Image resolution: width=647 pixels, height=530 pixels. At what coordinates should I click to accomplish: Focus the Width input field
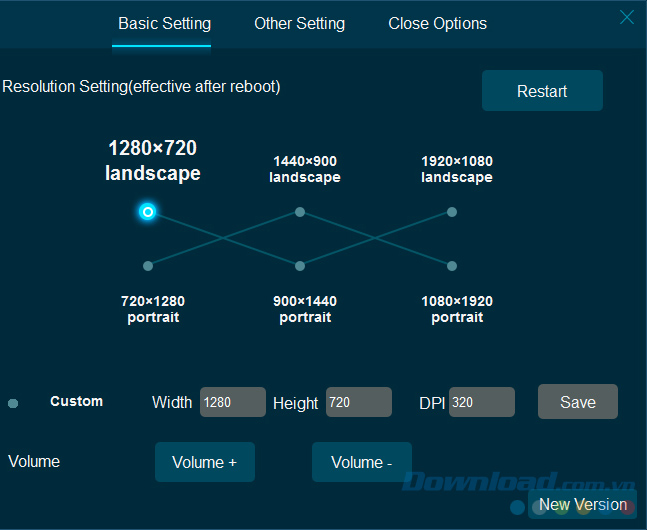(232, 402)
